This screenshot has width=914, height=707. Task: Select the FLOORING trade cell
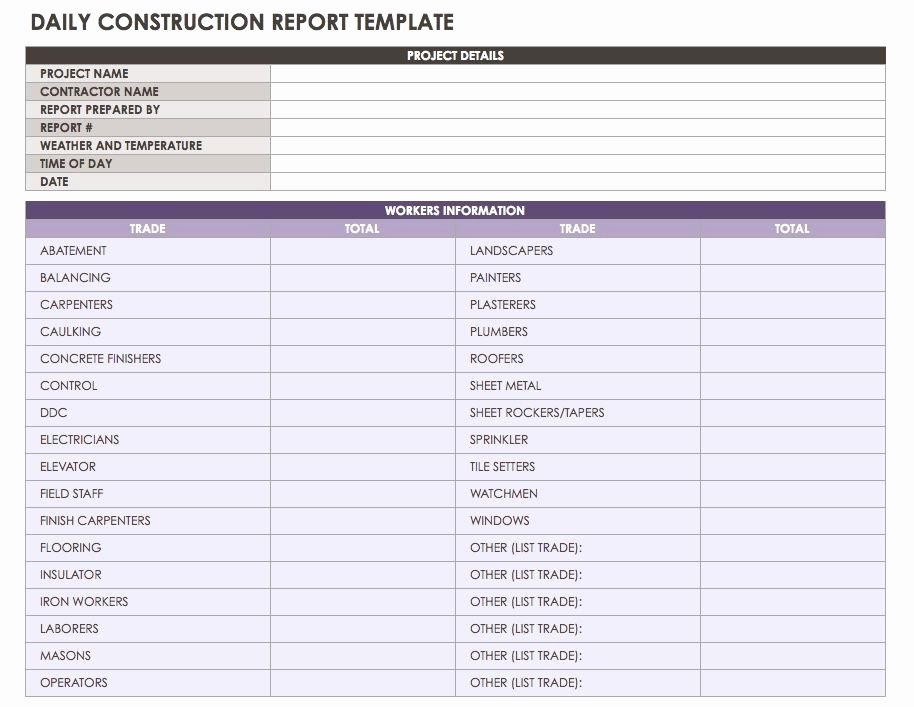(x=148, y=548)
